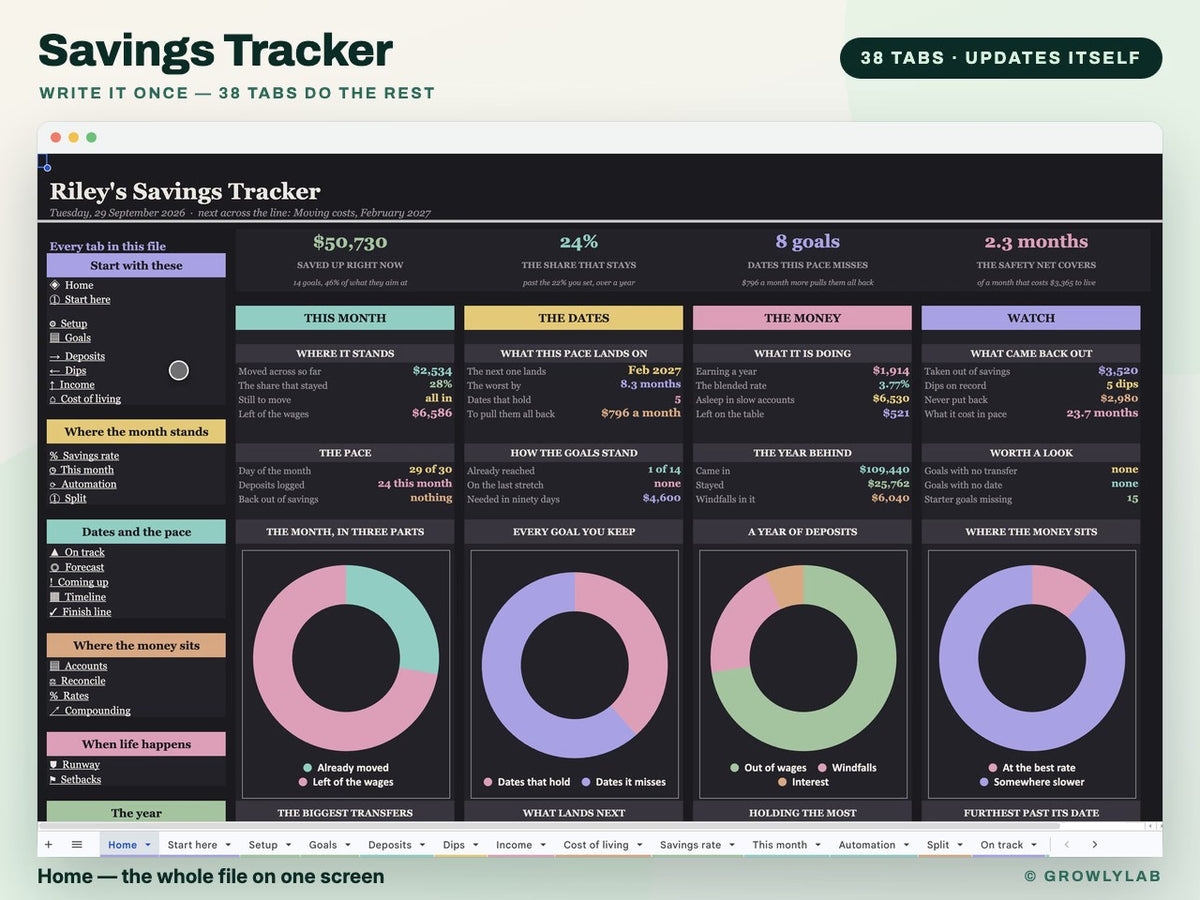Screen dimensions: 1200x900
Task: Select the $3,520 taken out of savings value
Action: [x=1118, y=370]
